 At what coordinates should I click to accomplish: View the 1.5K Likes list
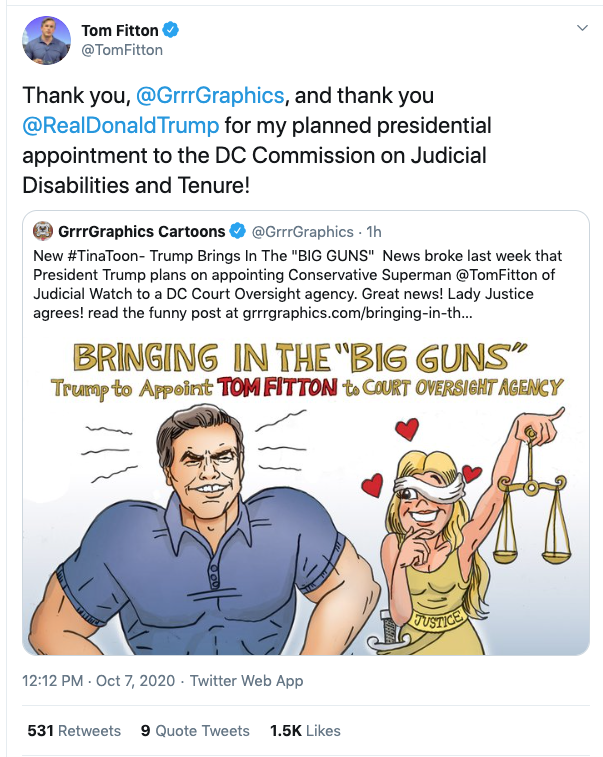[305, 730]
